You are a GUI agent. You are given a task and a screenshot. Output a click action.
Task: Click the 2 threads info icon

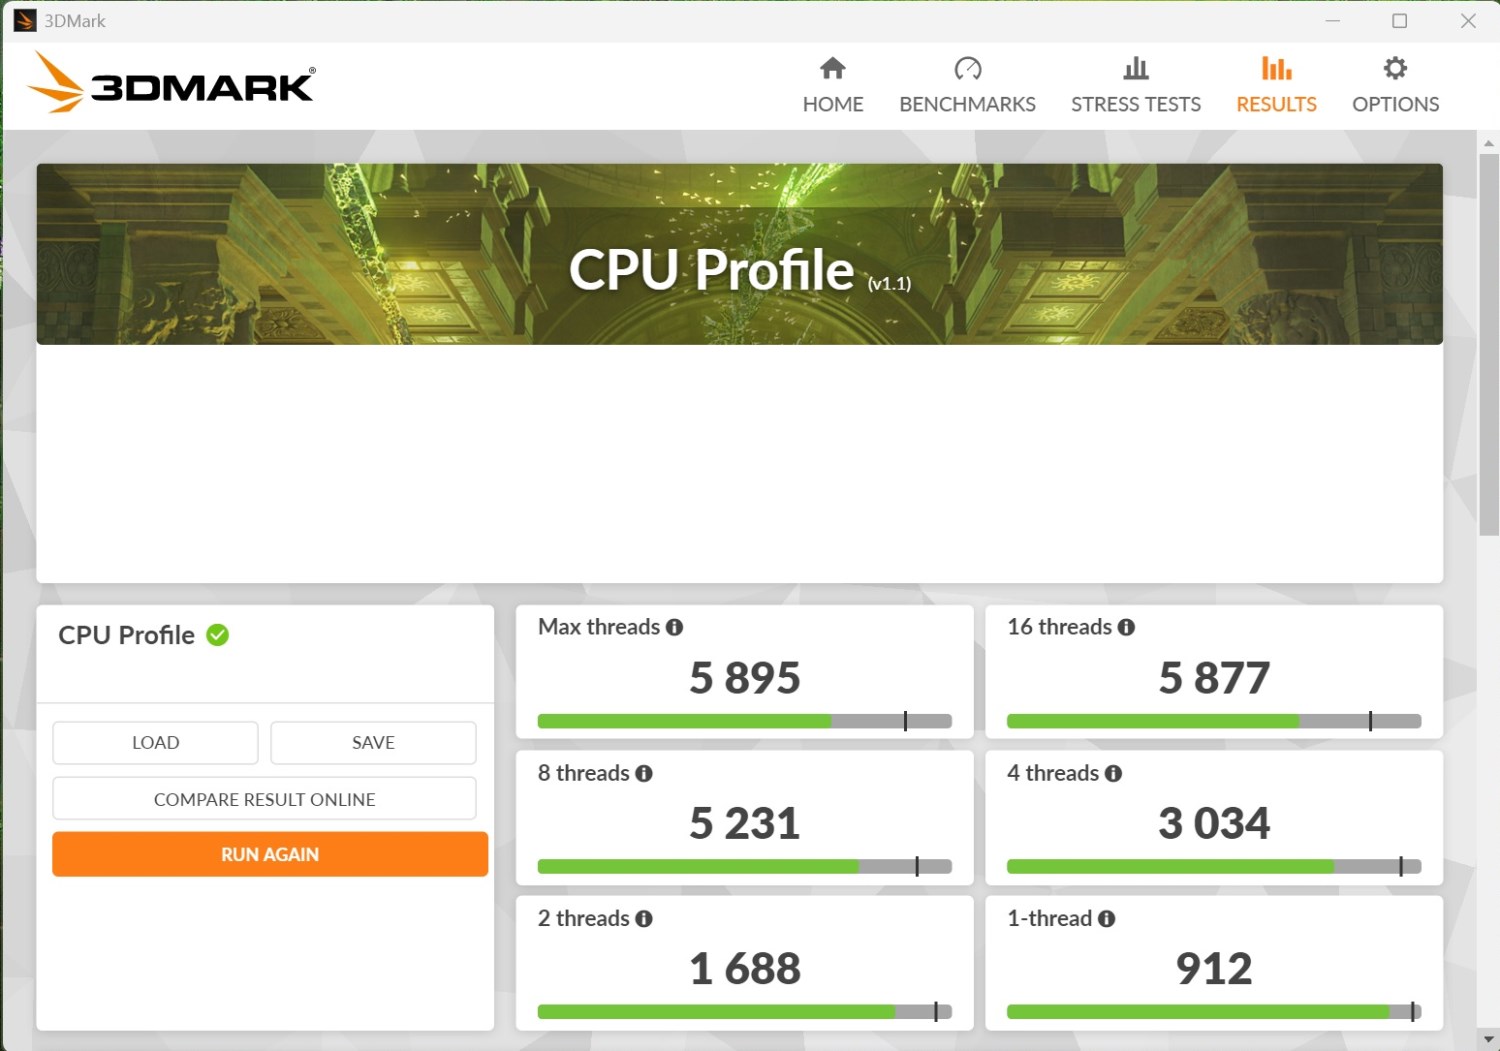[x=644, y=919]
